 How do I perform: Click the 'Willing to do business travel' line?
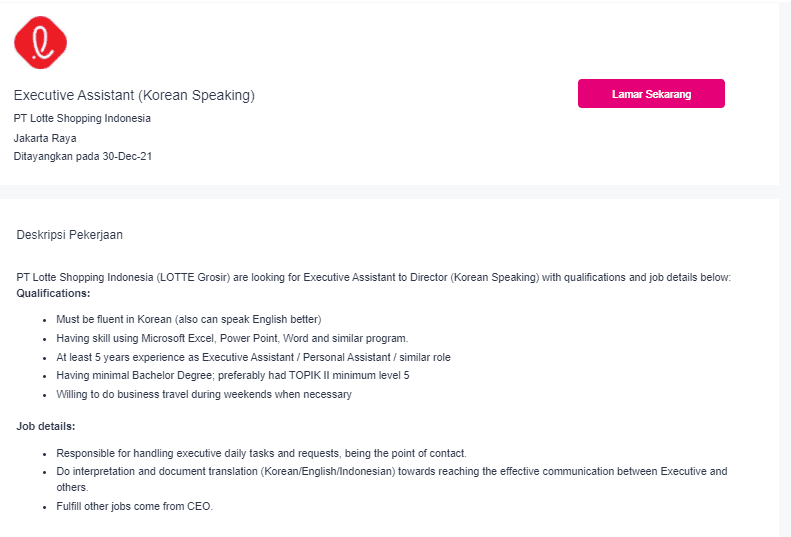tap(204, 394)
